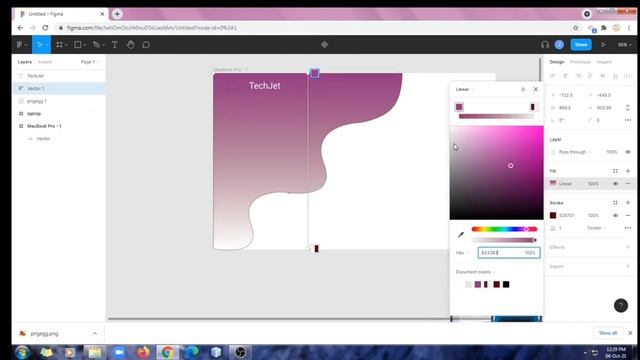Switch to the Design tab
The height and width of the screenshot is (360, 640).
557,62
